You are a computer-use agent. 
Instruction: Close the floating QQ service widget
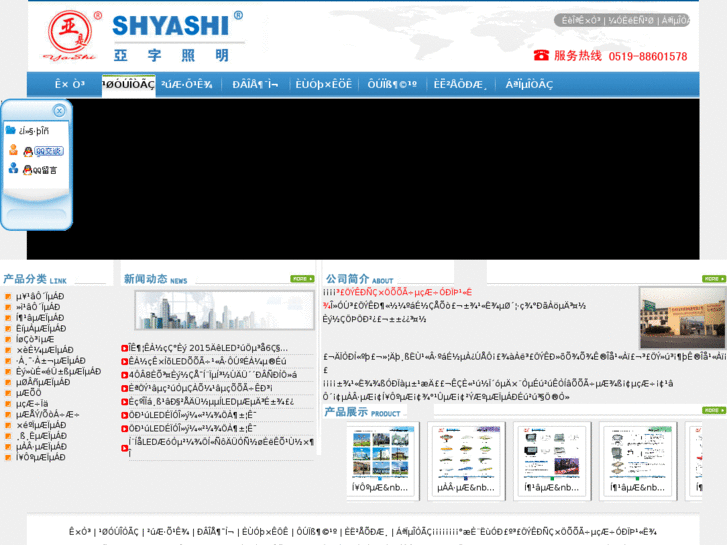pyautogui.click(x=59, y=111)
